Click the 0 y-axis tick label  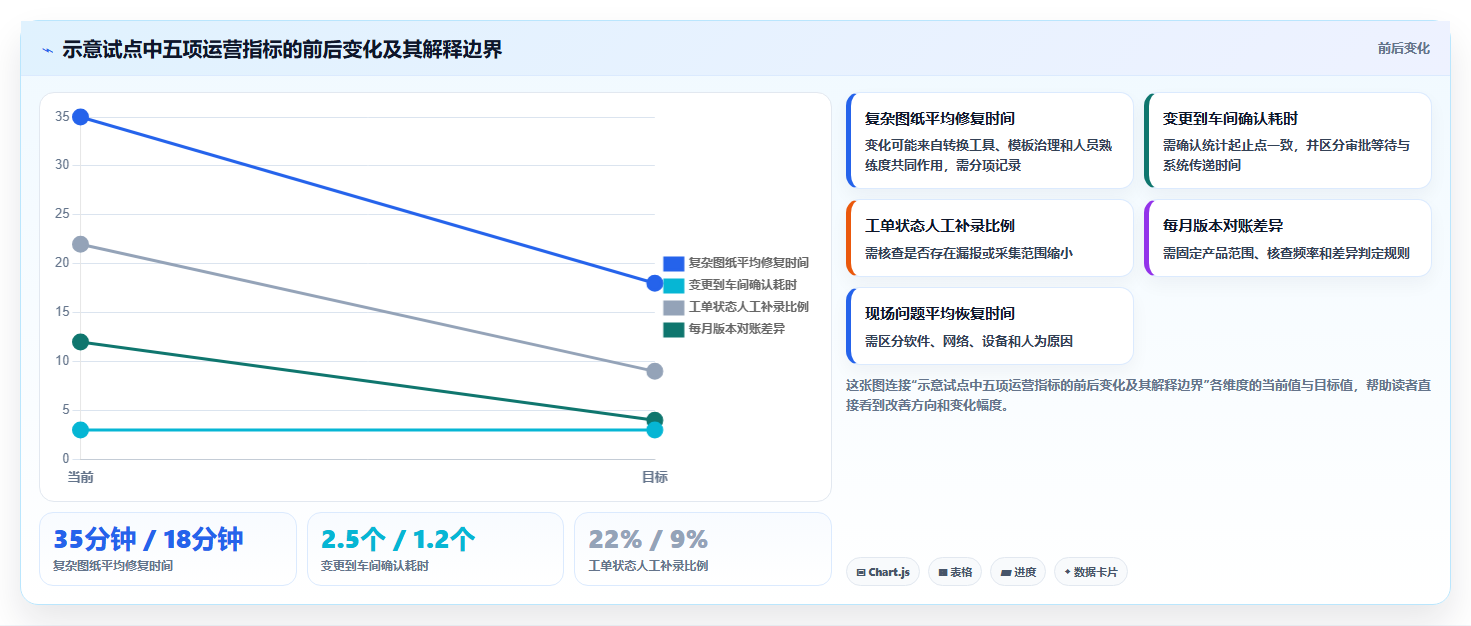pos(66,459)
